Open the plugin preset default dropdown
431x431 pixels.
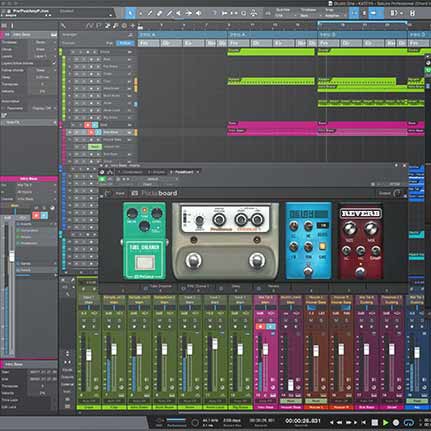[158, 179]
